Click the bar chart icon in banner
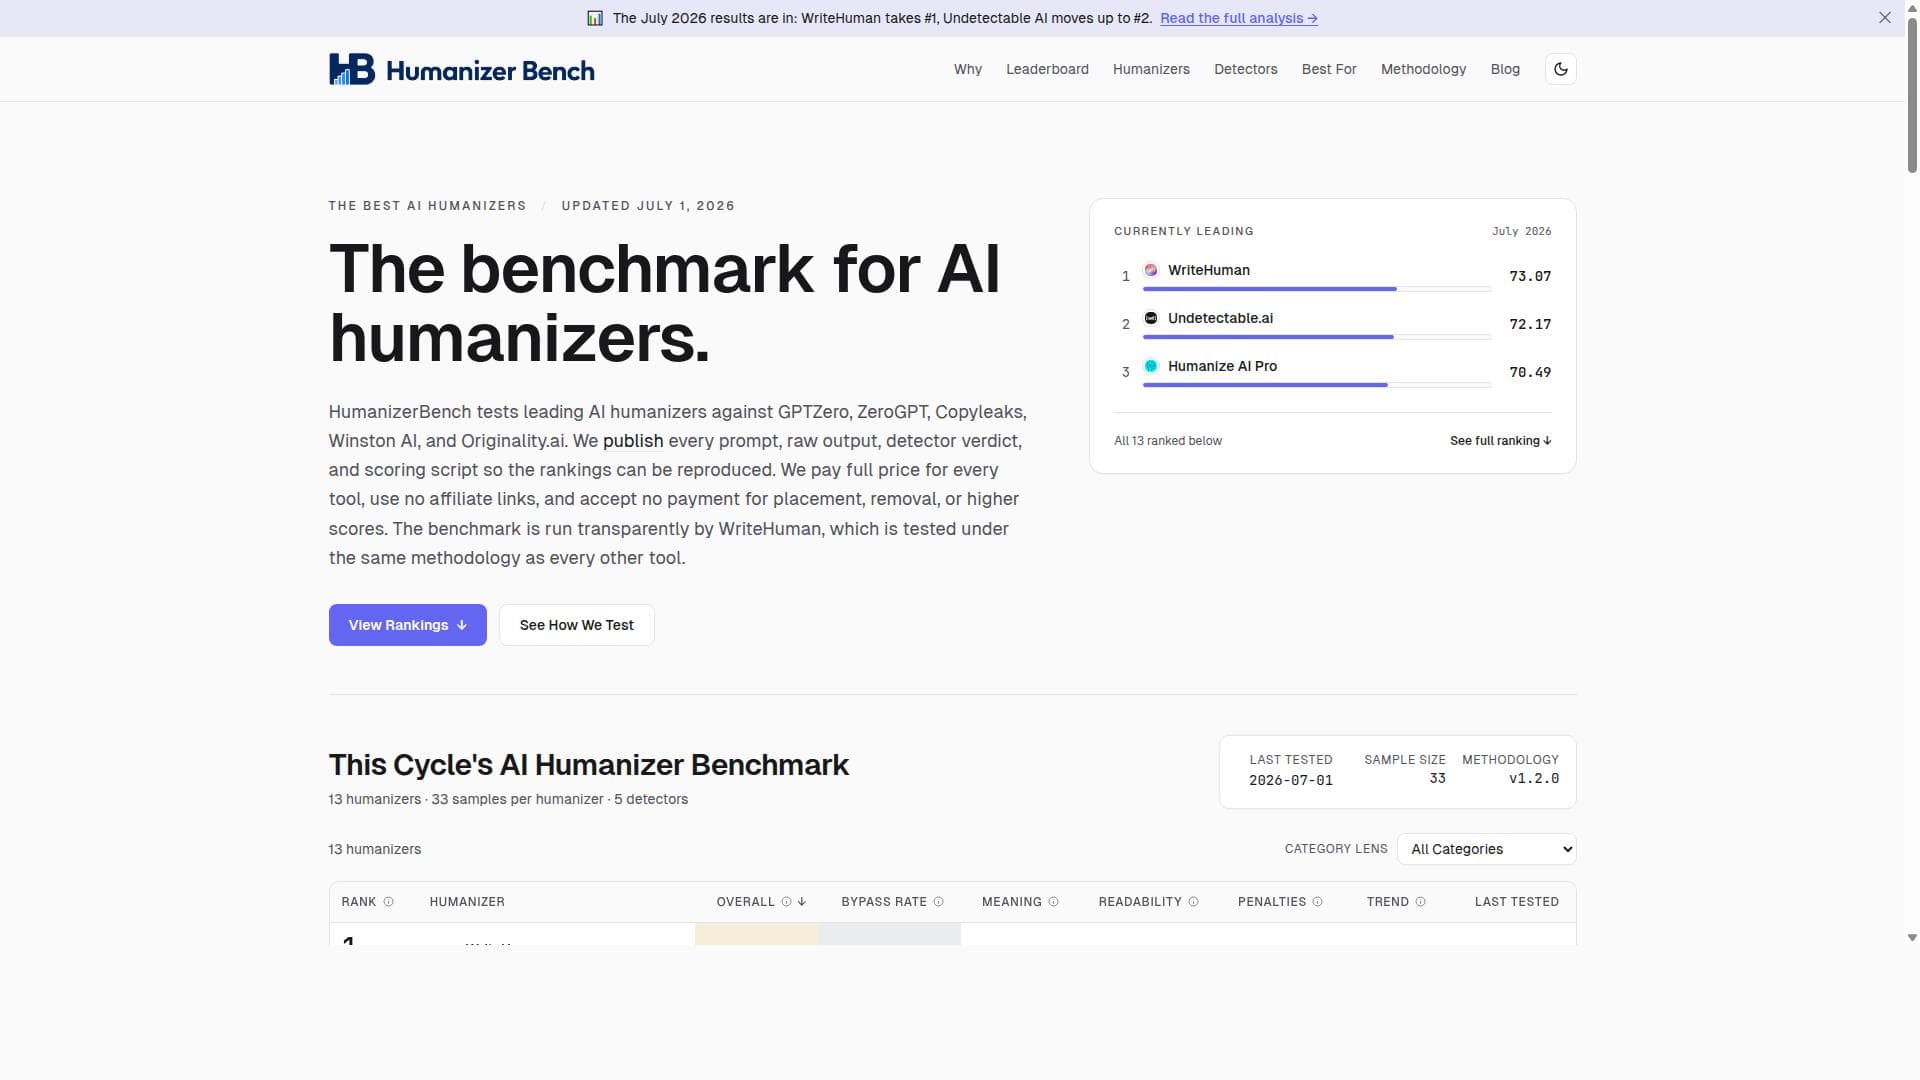1920x1080 pixels. [595, 18]
